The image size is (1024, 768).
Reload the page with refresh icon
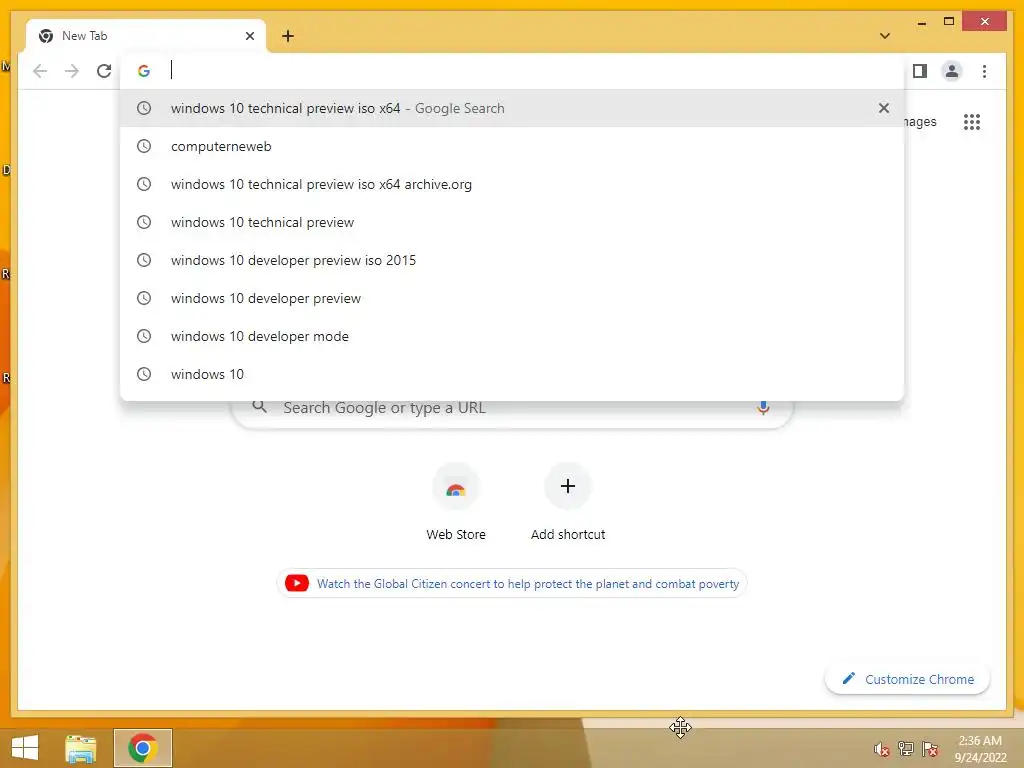[x=104, y=71]
